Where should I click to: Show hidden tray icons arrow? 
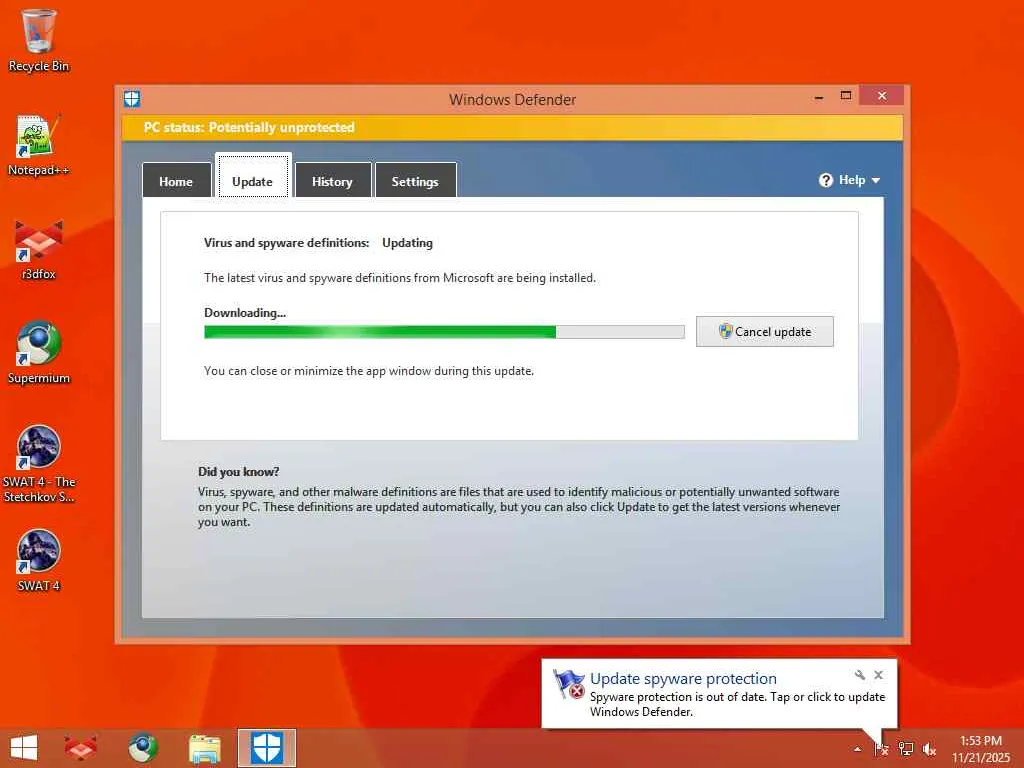tap(857, 749)
